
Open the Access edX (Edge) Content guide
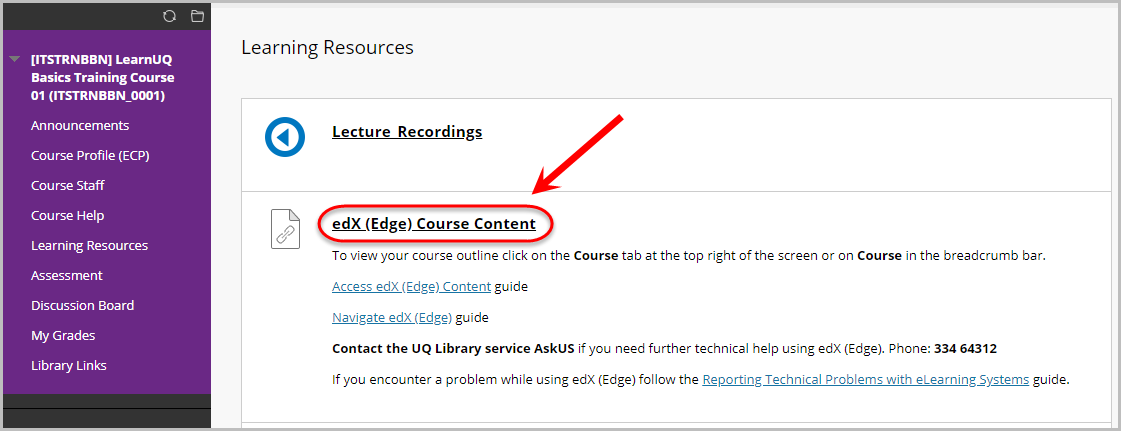pyautogui.click(x=411, y=287)
